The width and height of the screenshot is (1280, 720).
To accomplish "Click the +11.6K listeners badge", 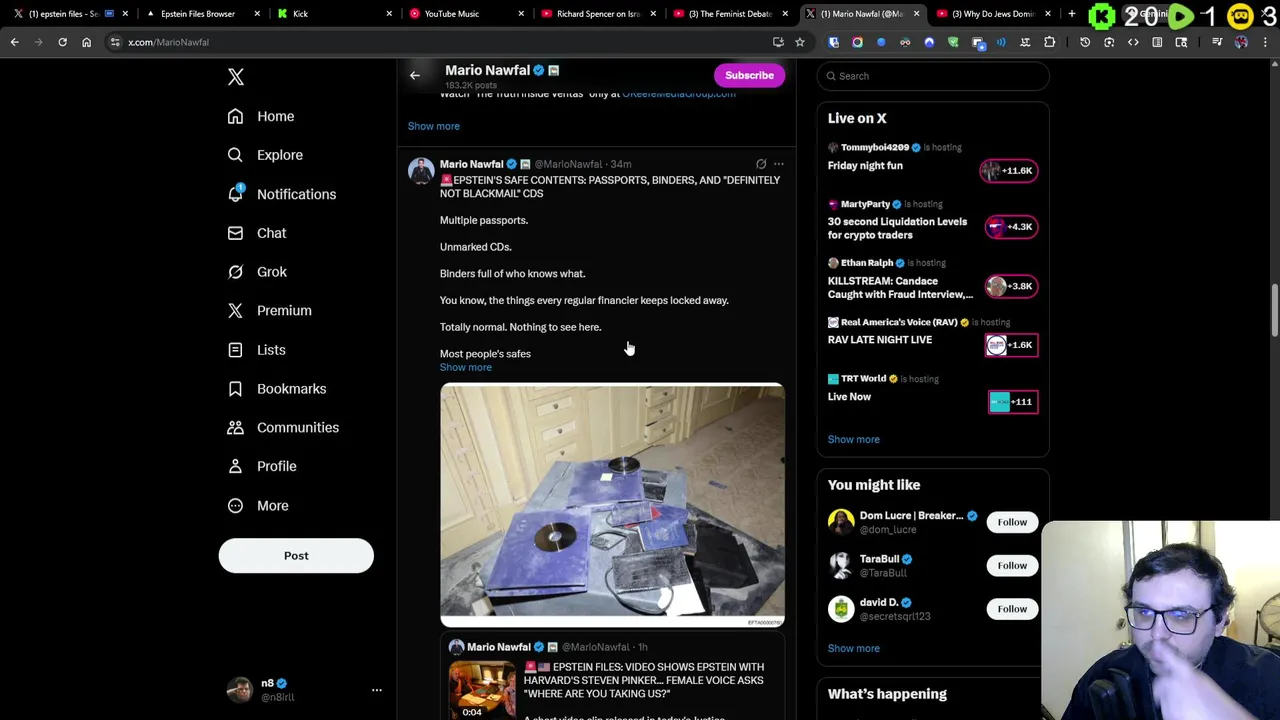I will tap(1010, 171).
